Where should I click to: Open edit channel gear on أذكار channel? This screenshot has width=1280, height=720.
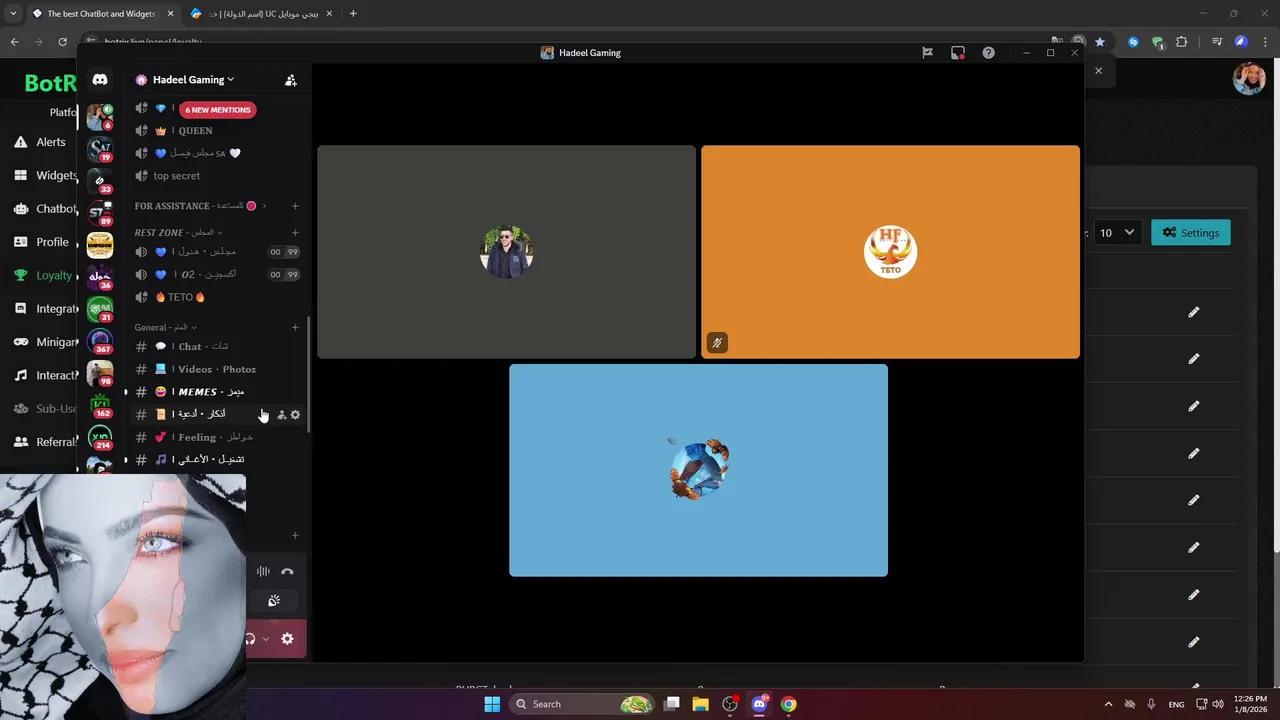click(x=295, y=414)
